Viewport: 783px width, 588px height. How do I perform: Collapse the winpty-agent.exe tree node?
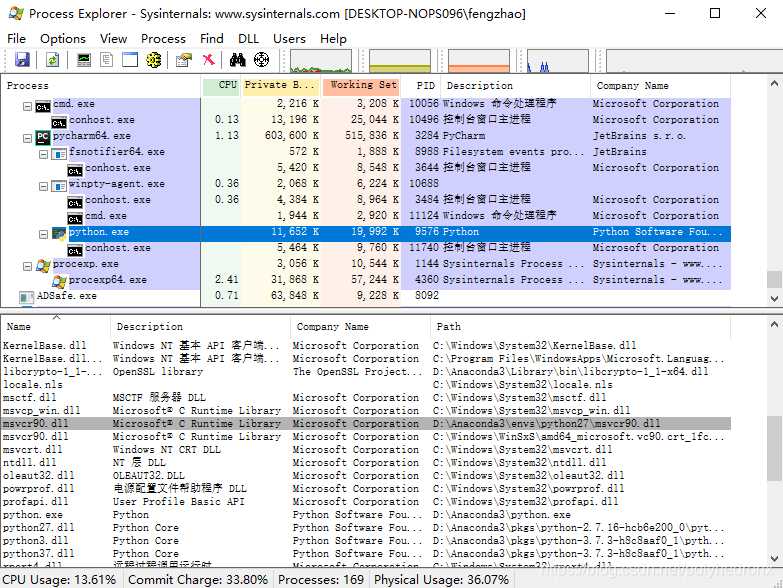tap(43, 186)
